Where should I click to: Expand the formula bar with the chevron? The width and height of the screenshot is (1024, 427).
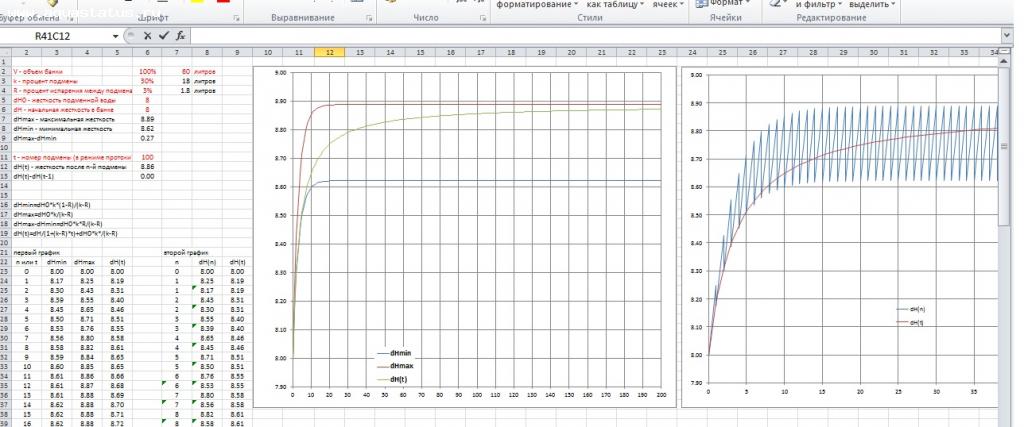tap(1006, 36)
